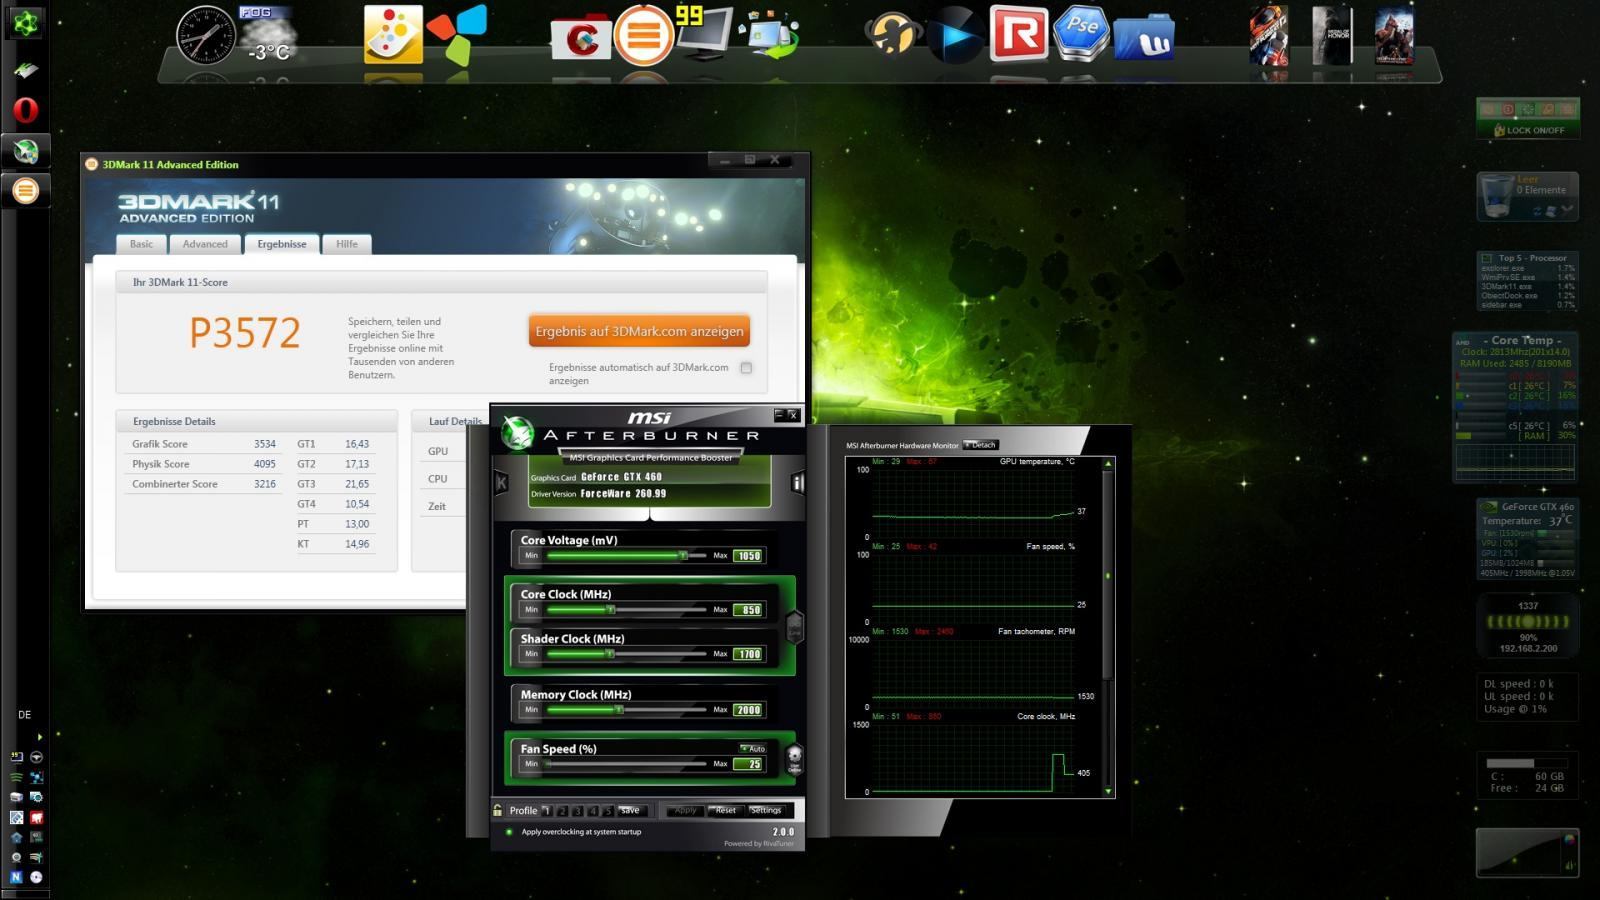The height and width of the screenshot is (900, 1600).
Task: Minimize the MSI Afterburner window
Action: [779, 414]
